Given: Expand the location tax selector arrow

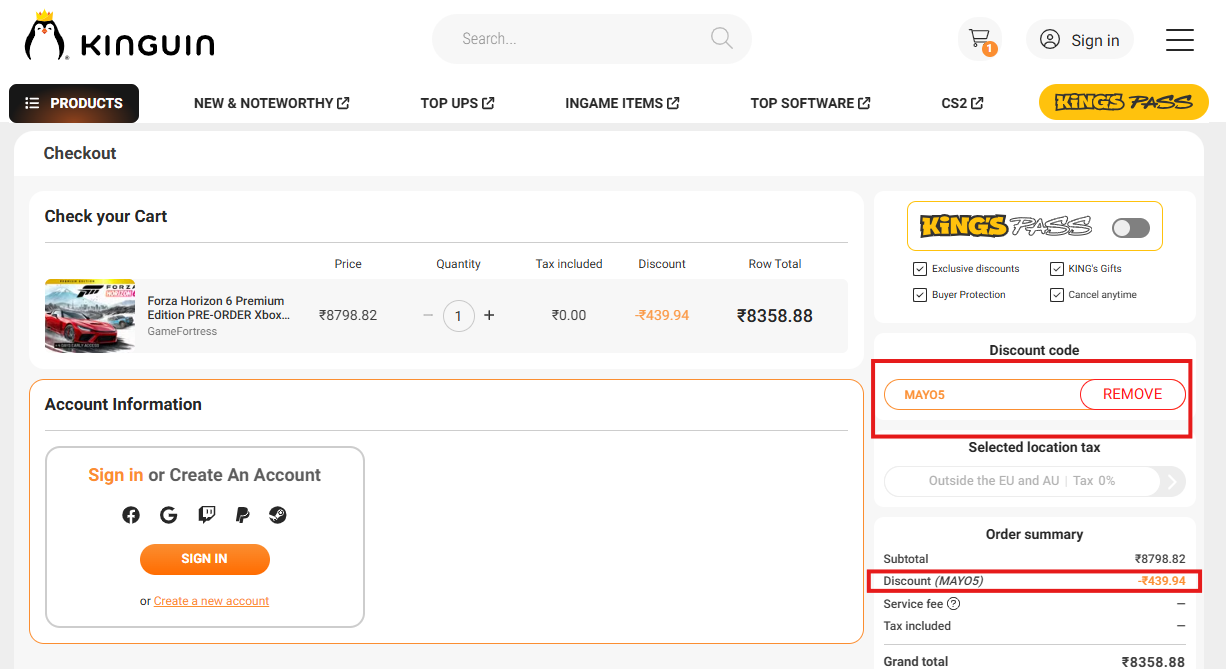Looking at the screenshot, I should [x=1174, y=482].
